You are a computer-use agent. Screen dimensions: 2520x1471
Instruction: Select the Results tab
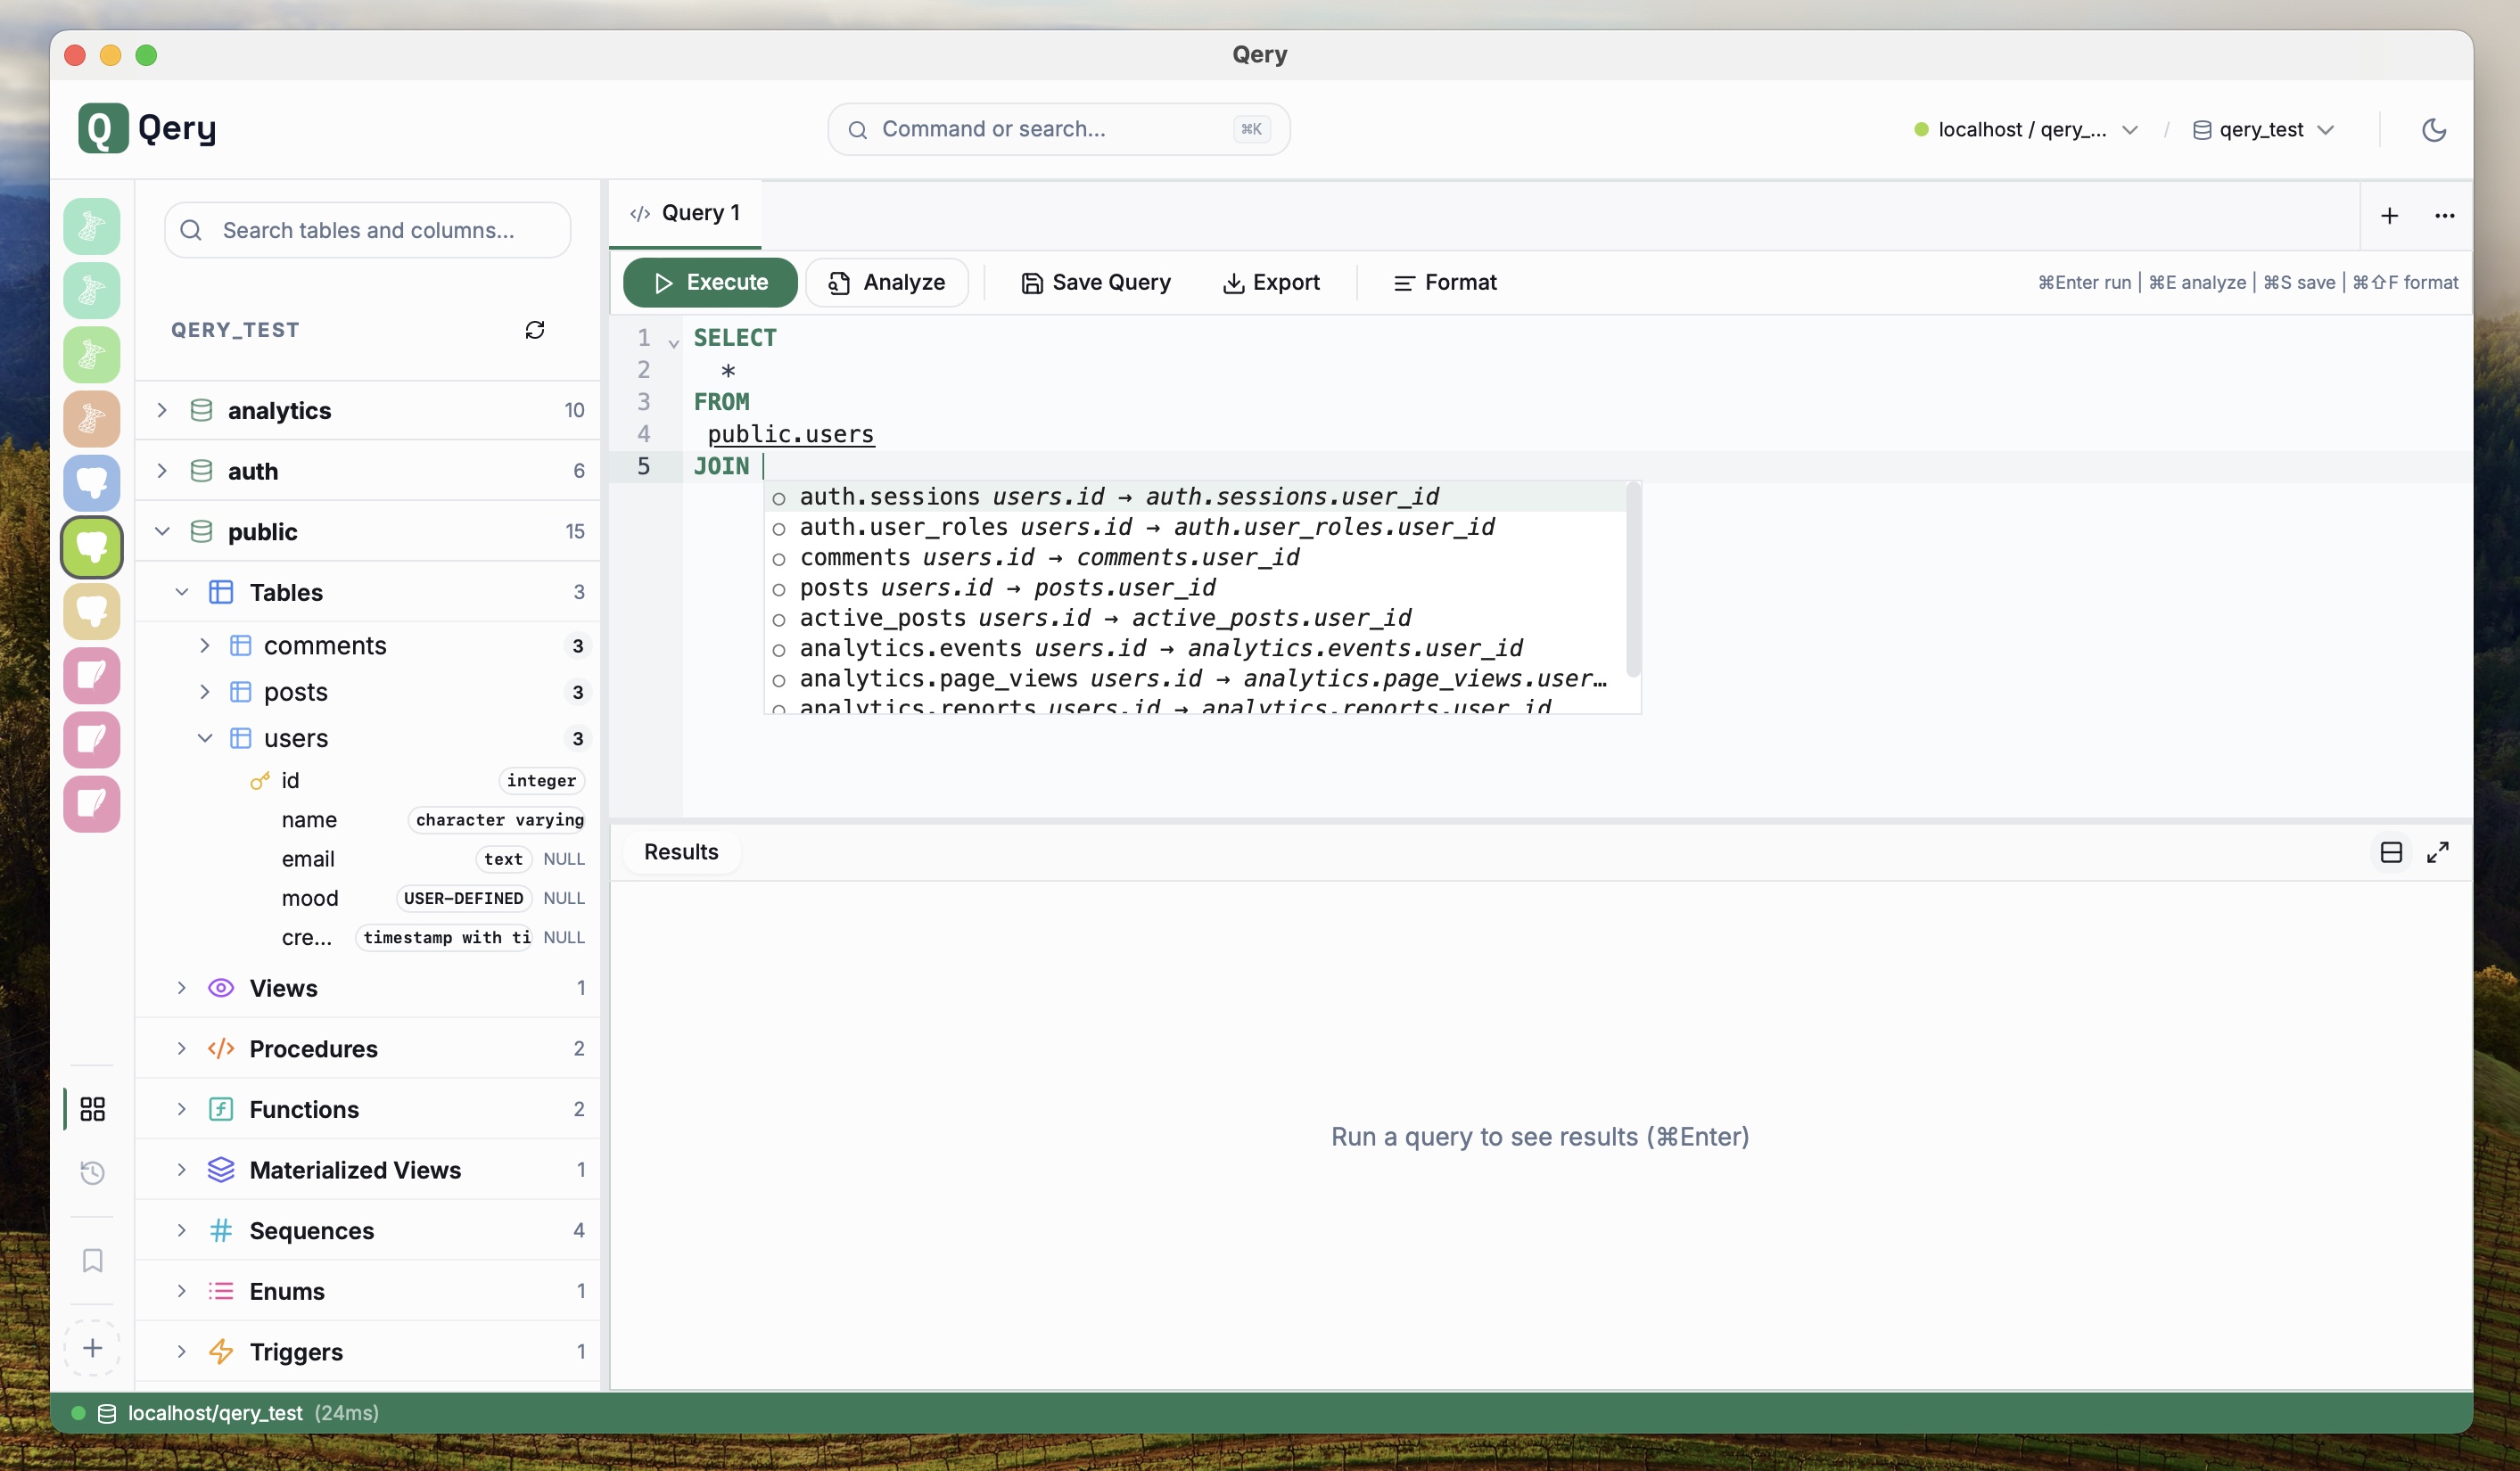(x=680, y=852)
